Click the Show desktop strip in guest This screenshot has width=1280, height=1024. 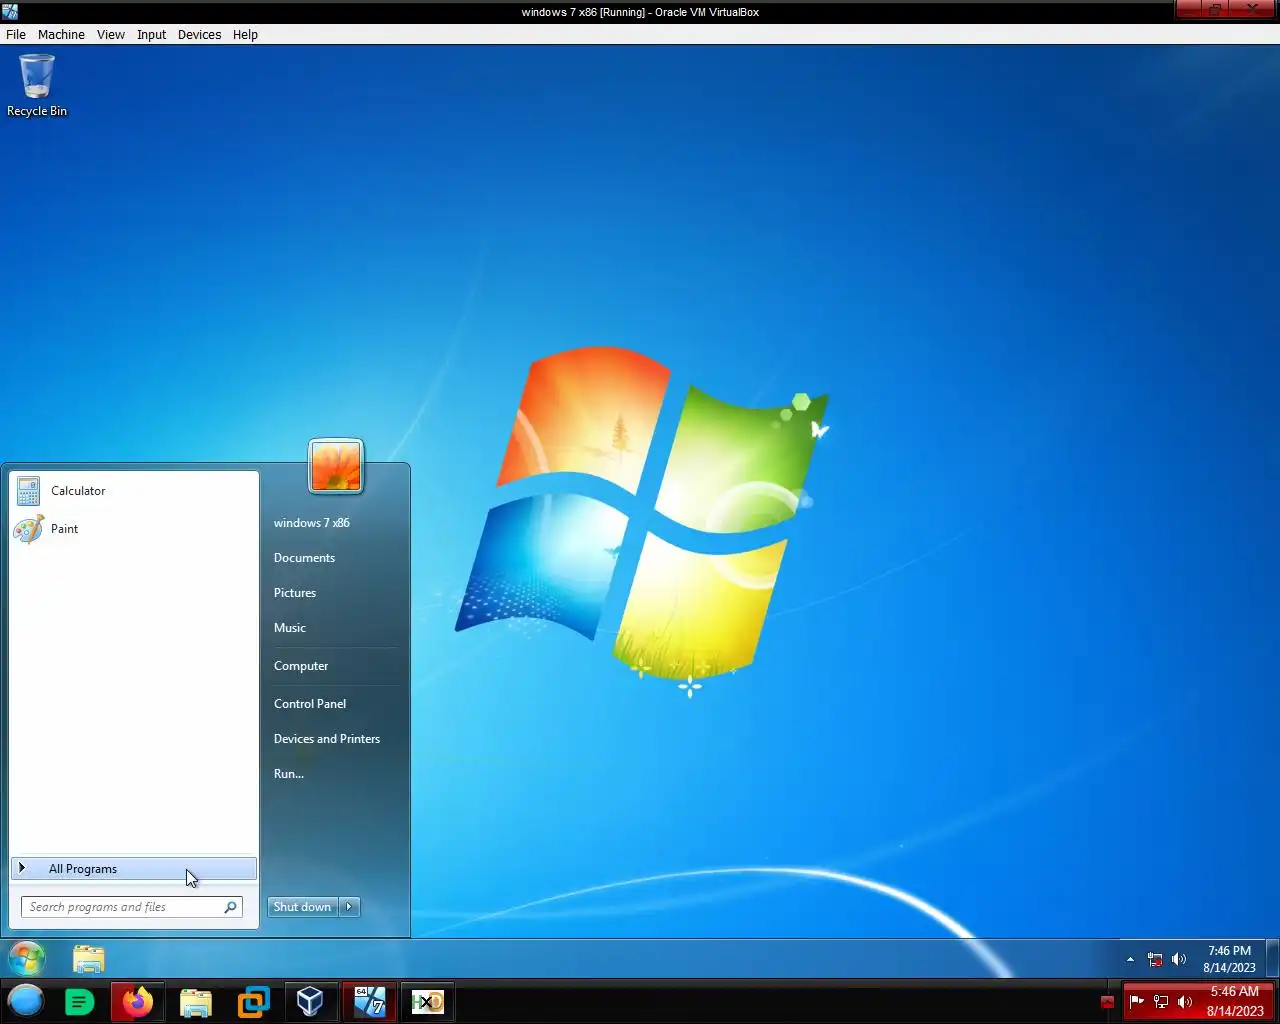[1273, 959]
